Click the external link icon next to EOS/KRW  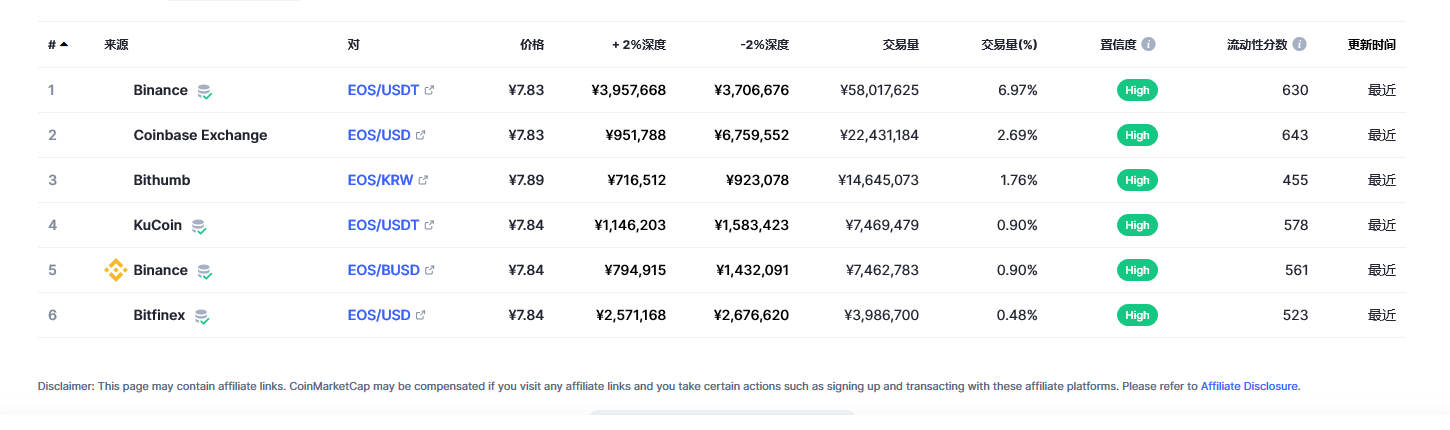pos(423,180)
